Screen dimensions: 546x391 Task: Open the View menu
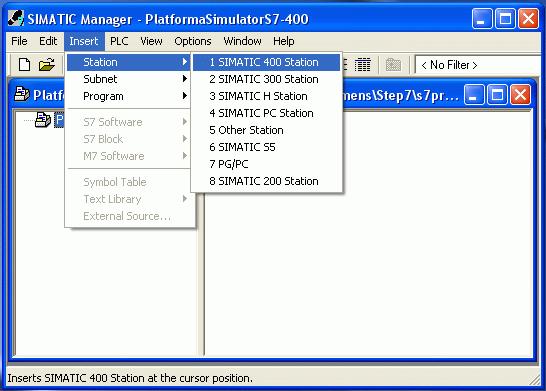151,41
